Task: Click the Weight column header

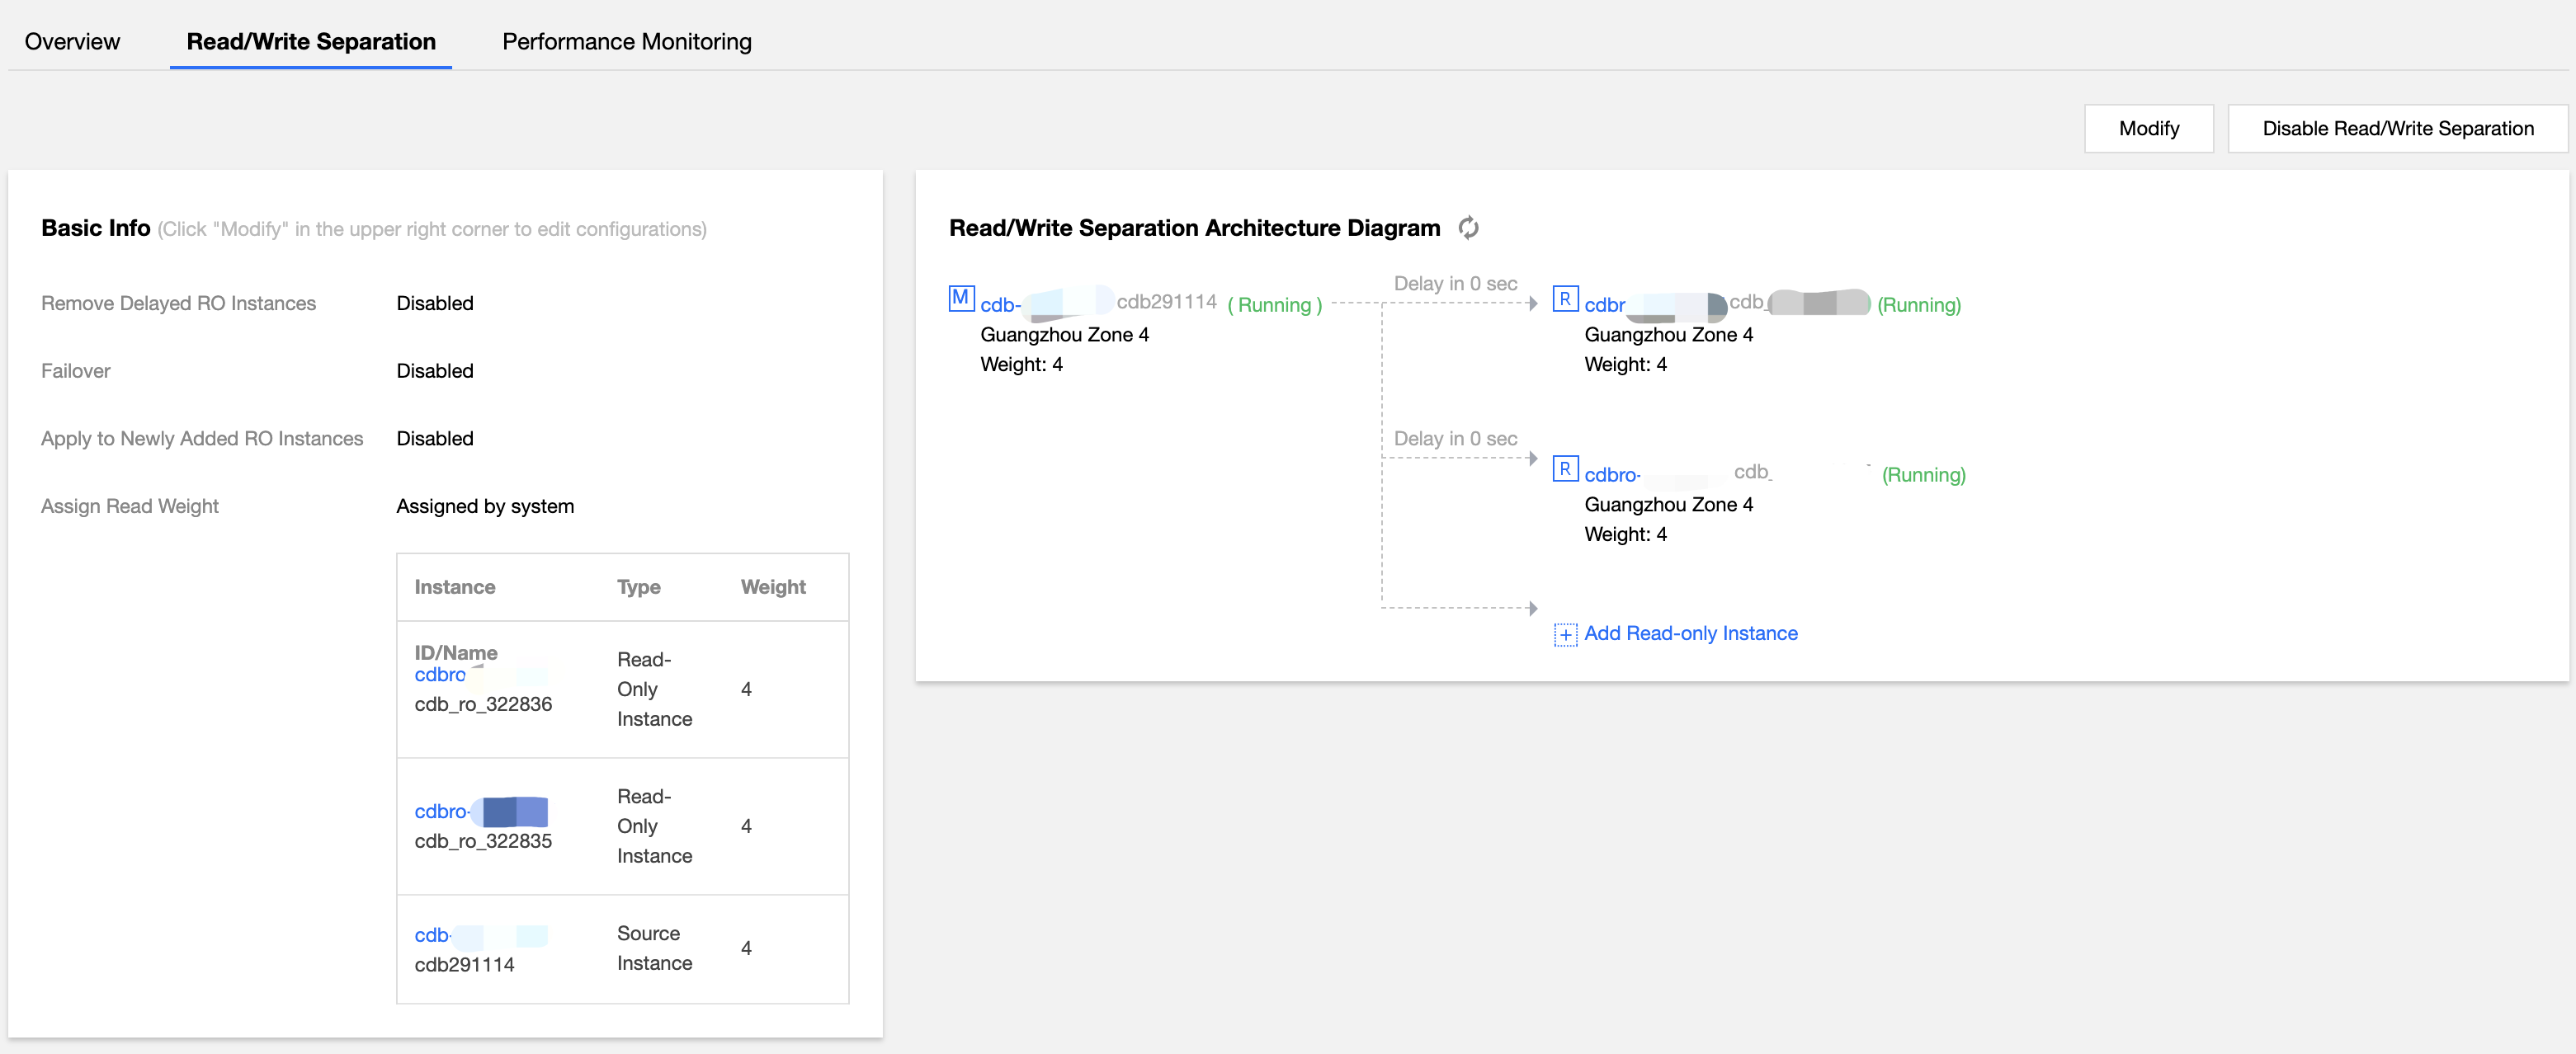Action: [772, 587]
